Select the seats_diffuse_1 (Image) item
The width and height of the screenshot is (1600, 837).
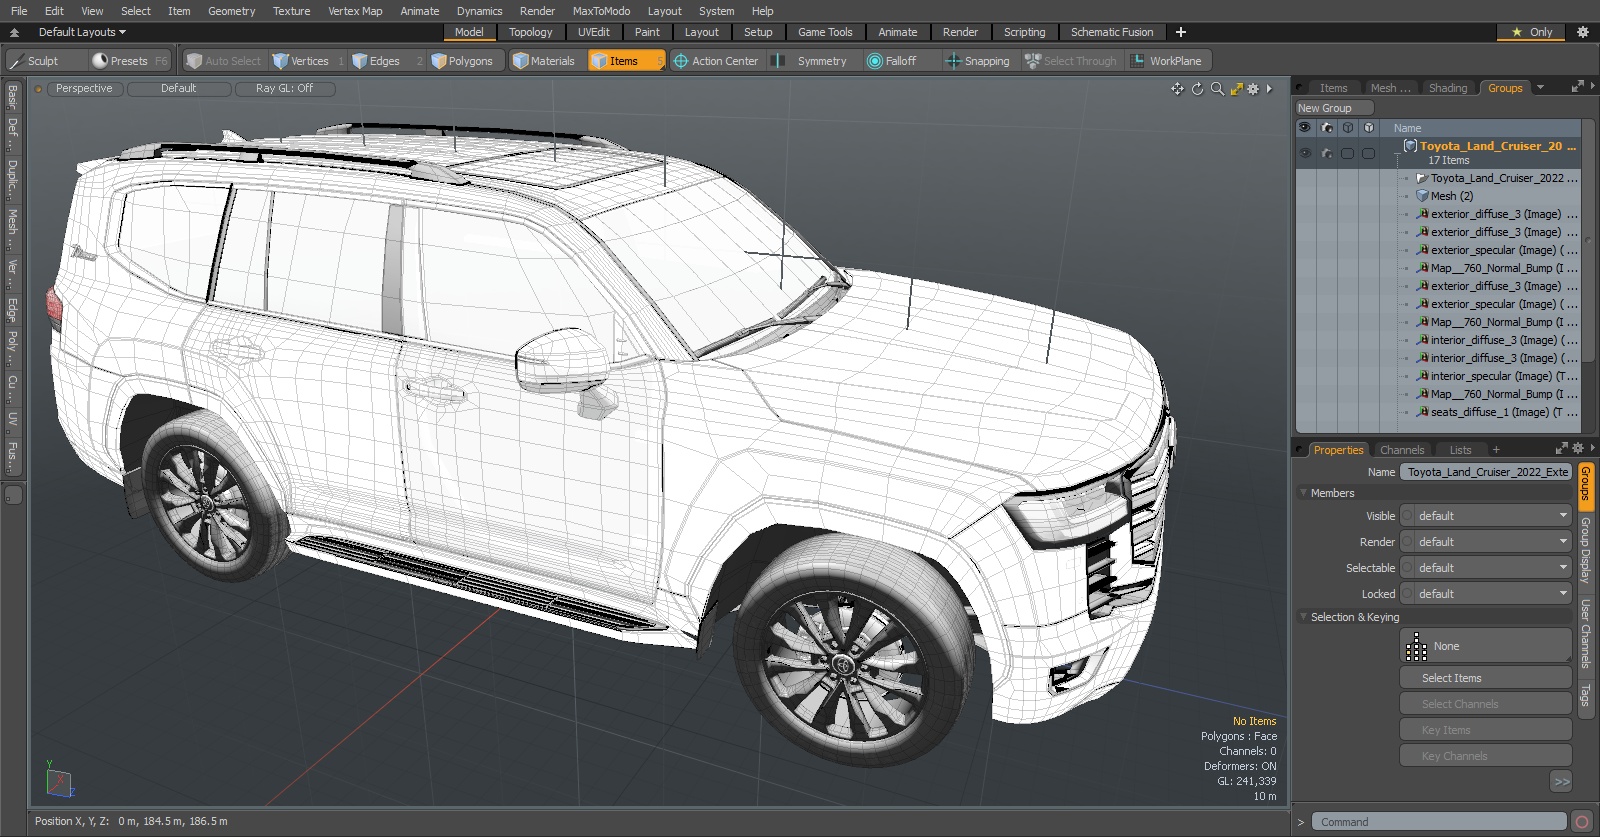tap(1496, 412)
